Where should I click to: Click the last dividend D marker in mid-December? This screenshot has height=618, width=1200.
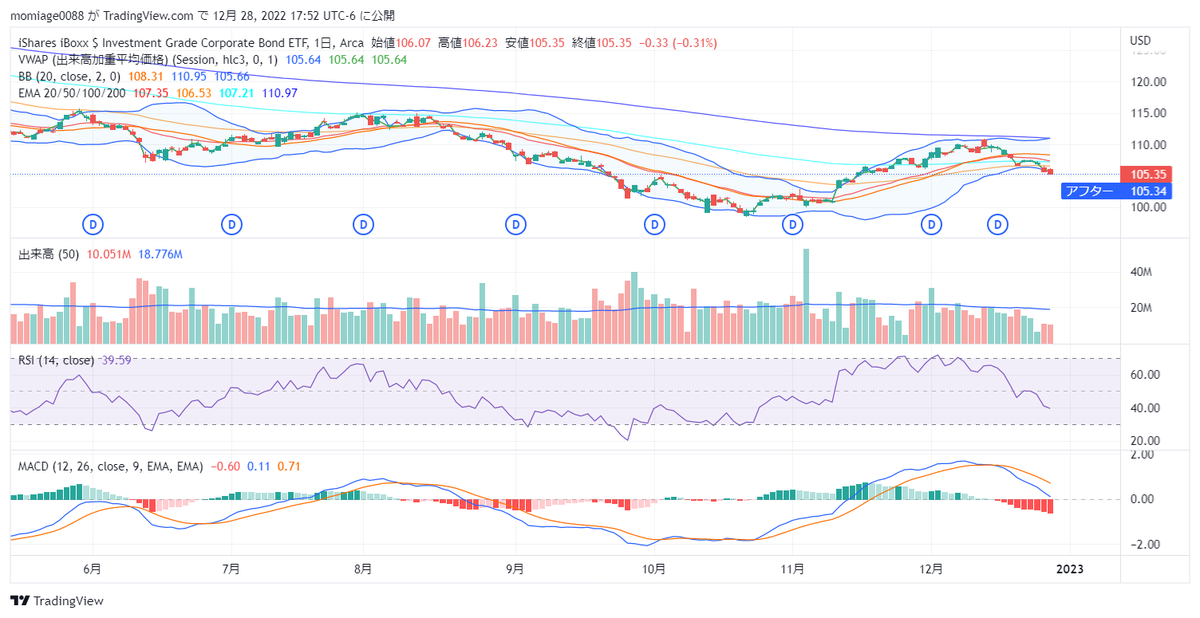tap(998, 225)
